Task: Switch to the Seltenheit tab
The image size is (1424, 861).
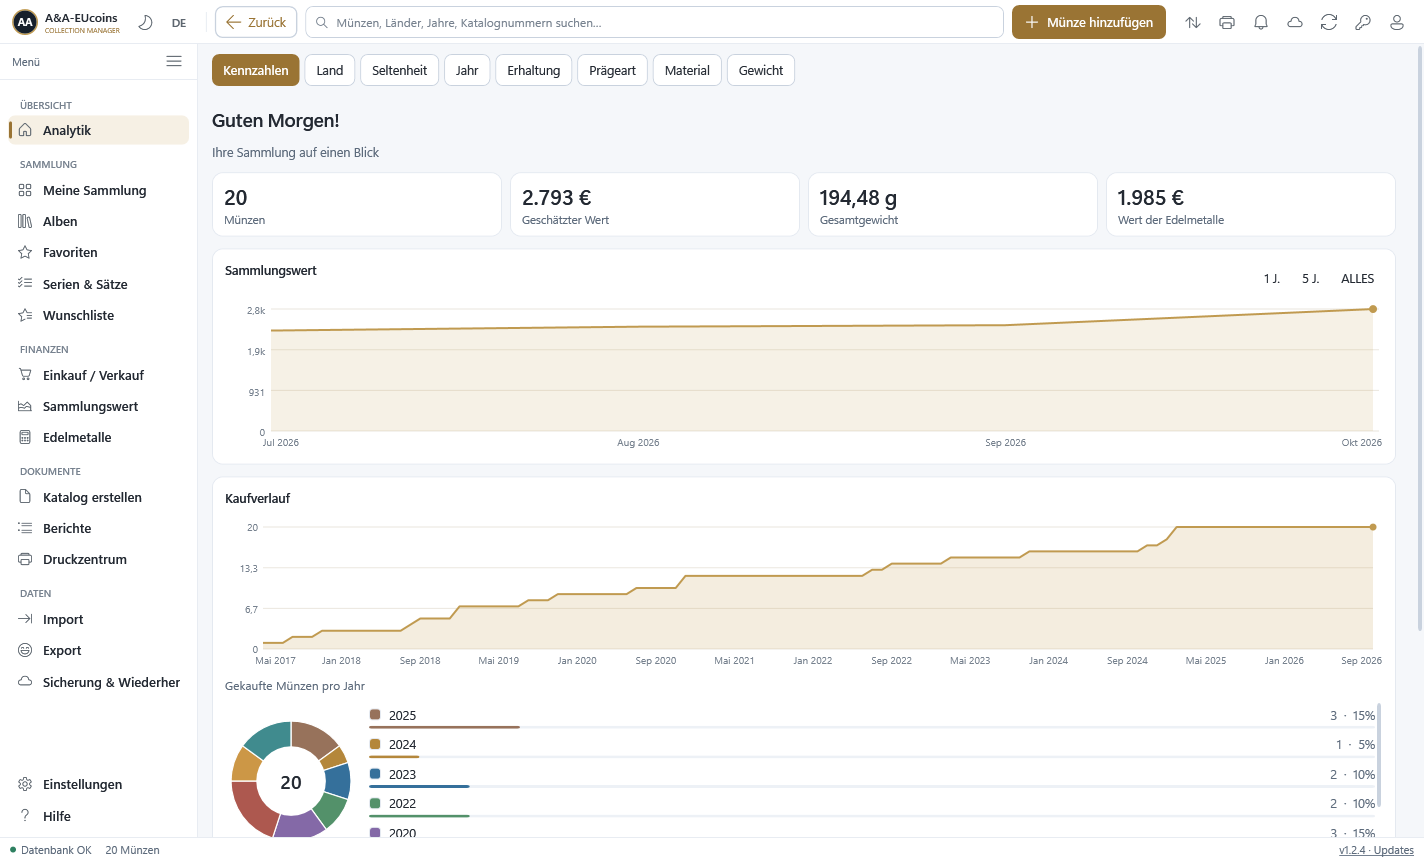Action: click(400, 70)
